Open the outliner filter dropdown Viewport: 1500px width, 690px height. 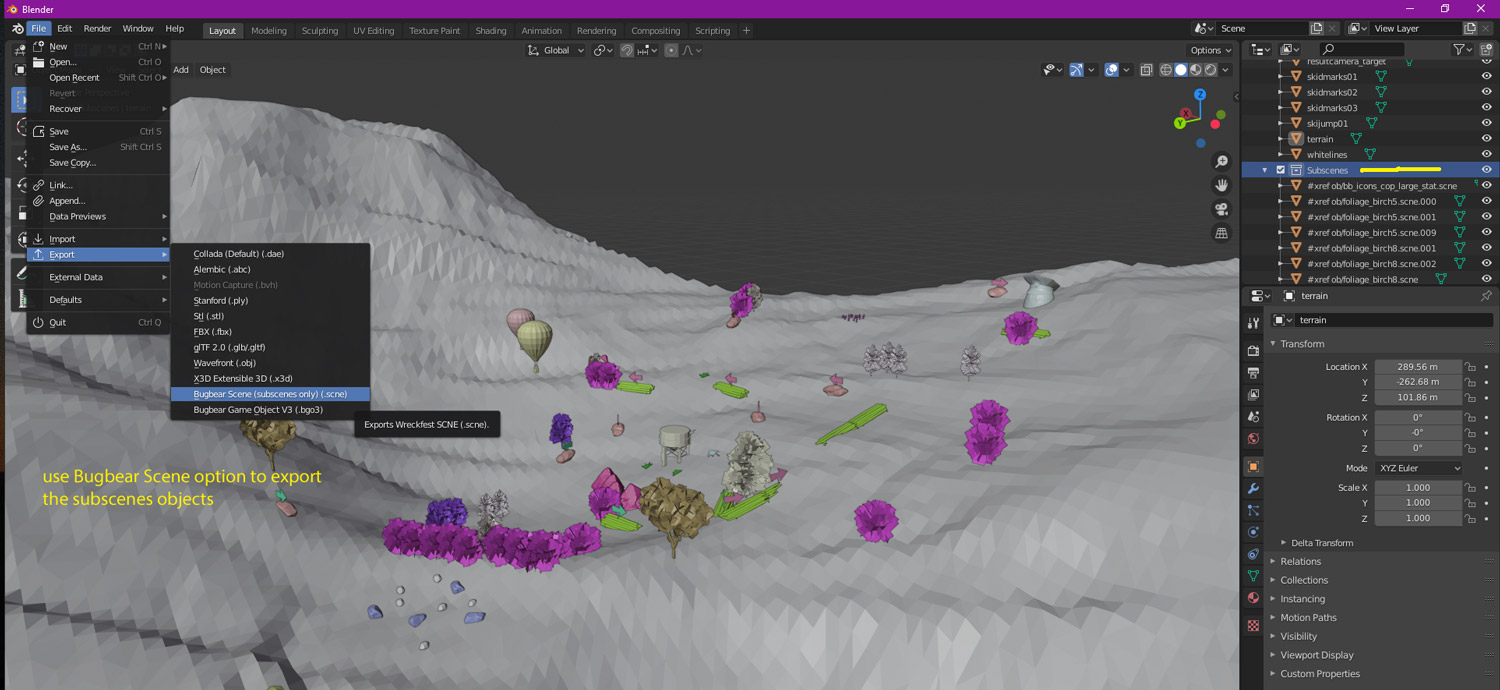(x=1463, y=49)
